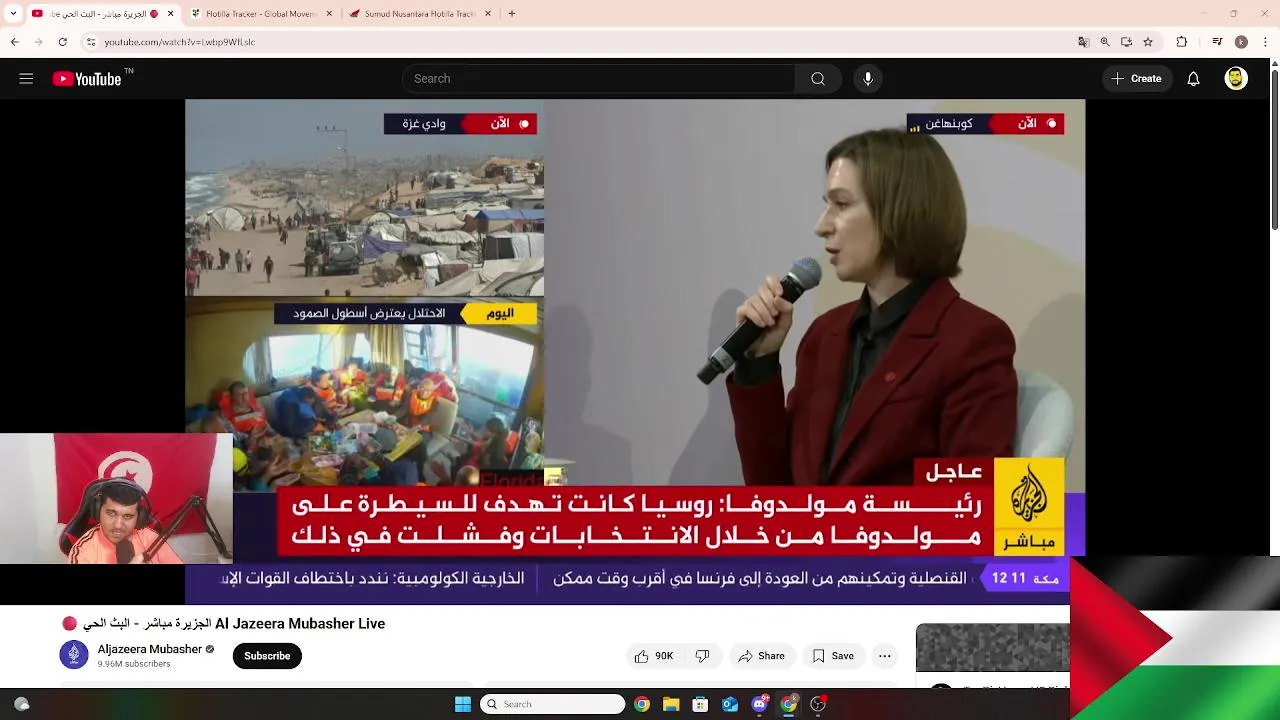The image size is (1280, 720).
Task: Open Aljazeera Mubasher channel avatar
Action: tap(74, 655)
